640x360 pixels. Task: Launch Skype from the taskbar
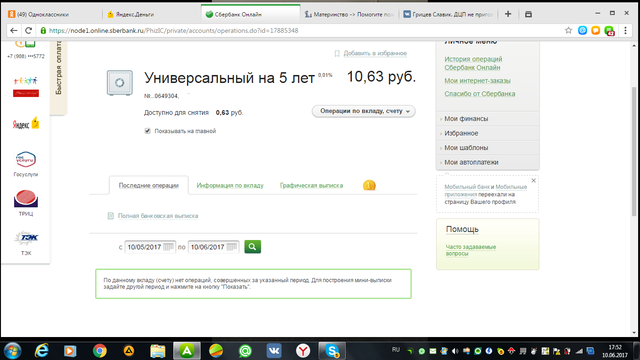pyautogui.click(x=332, y=351)
